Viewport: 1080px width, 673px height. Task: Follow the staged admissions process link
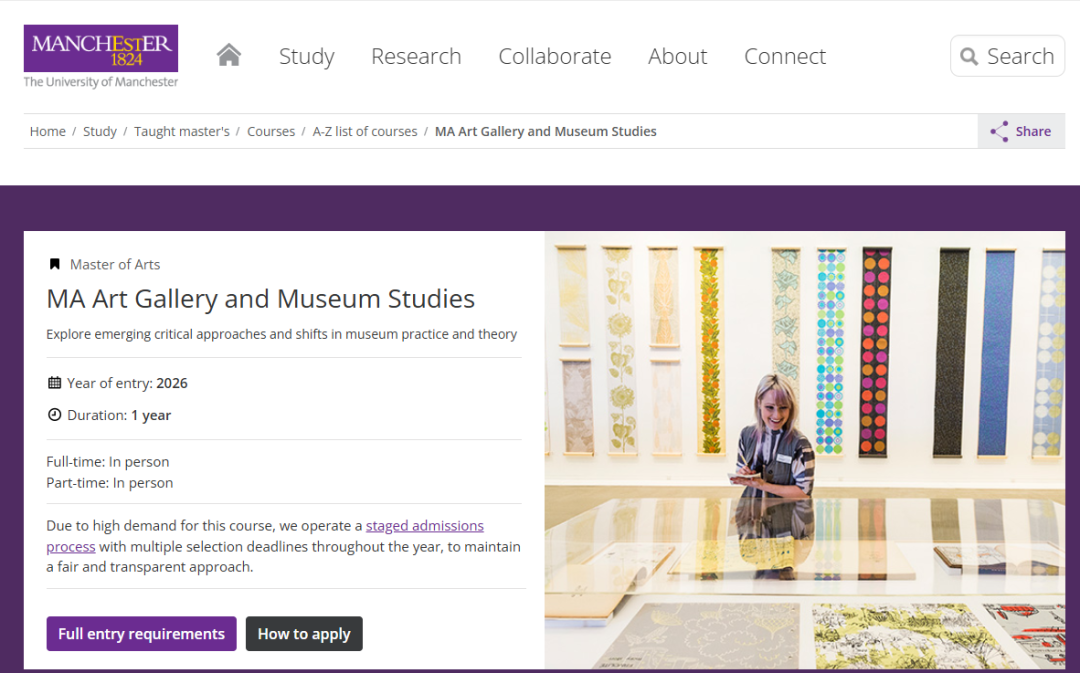(x=424, y=526)
